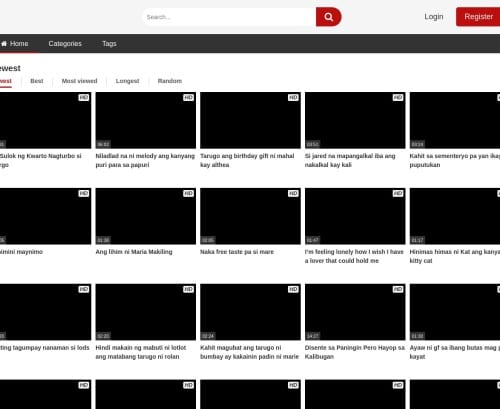Sort videos by Most viewed

point(79,81)
